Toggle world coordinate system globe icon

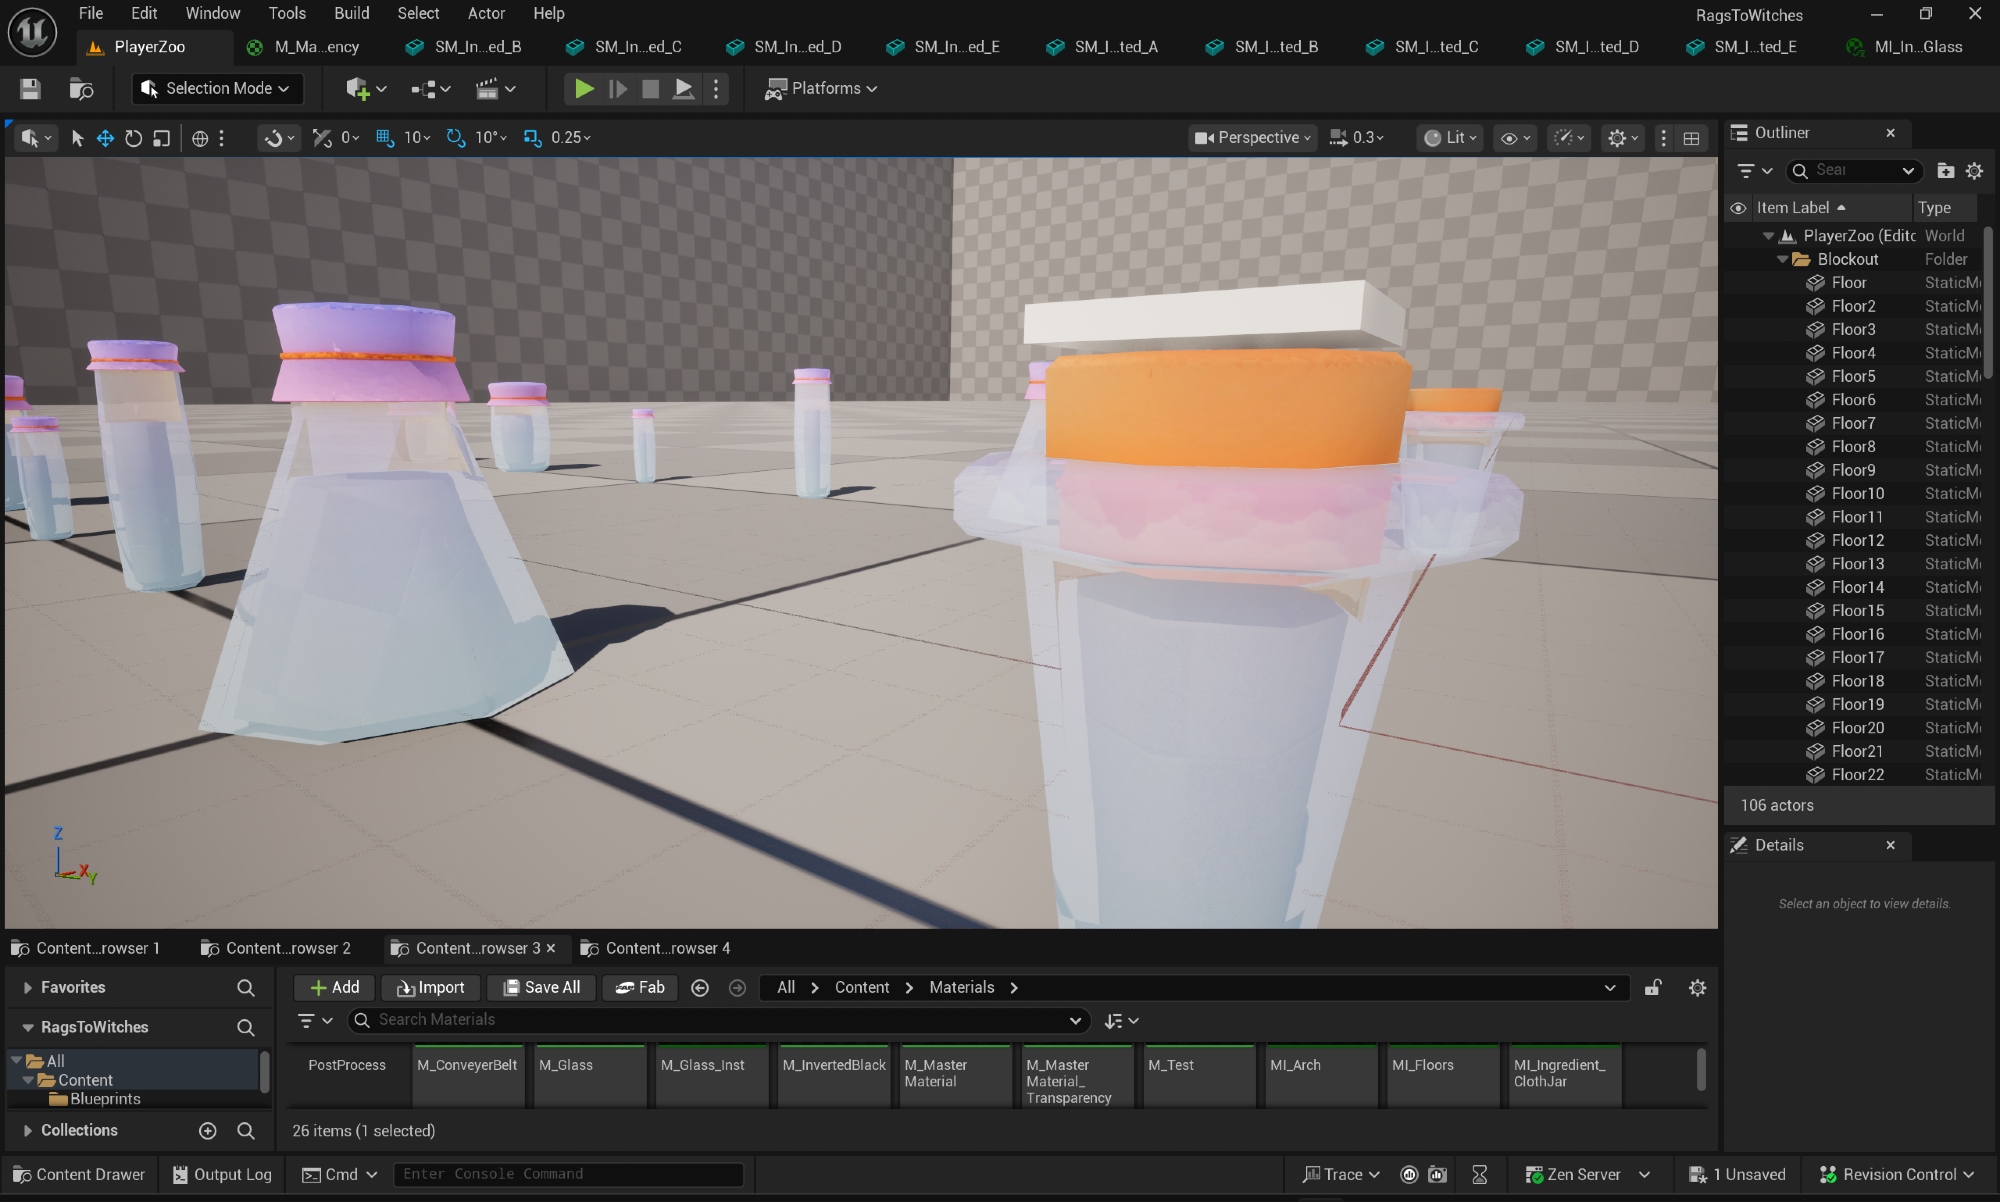[x=200, y=138]
